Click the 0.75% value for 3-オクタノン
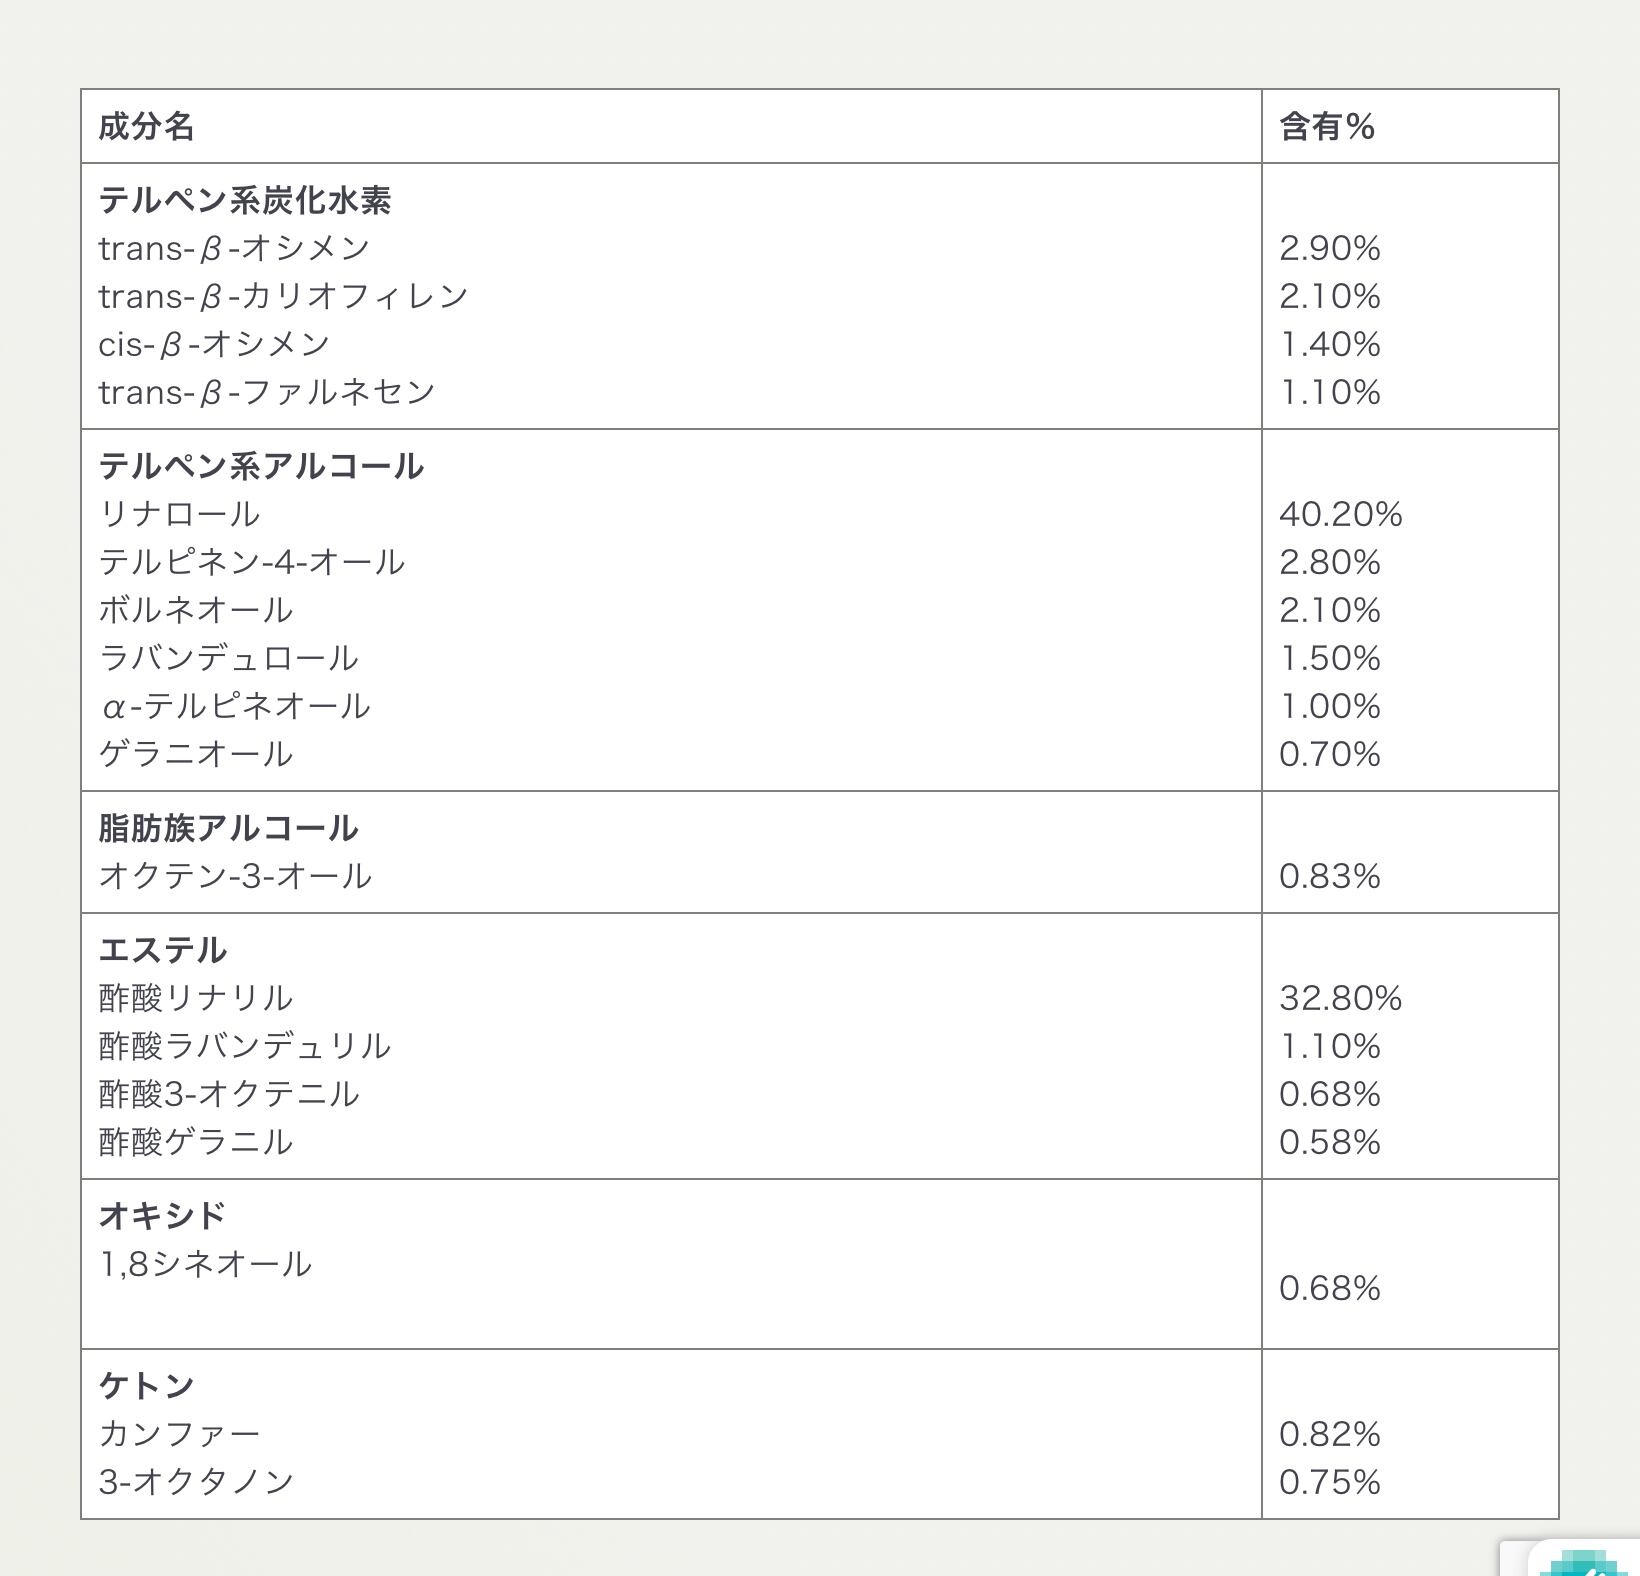Image resolution: width=1640 pixels, height=1576 pixels. click(1329, 1482)
